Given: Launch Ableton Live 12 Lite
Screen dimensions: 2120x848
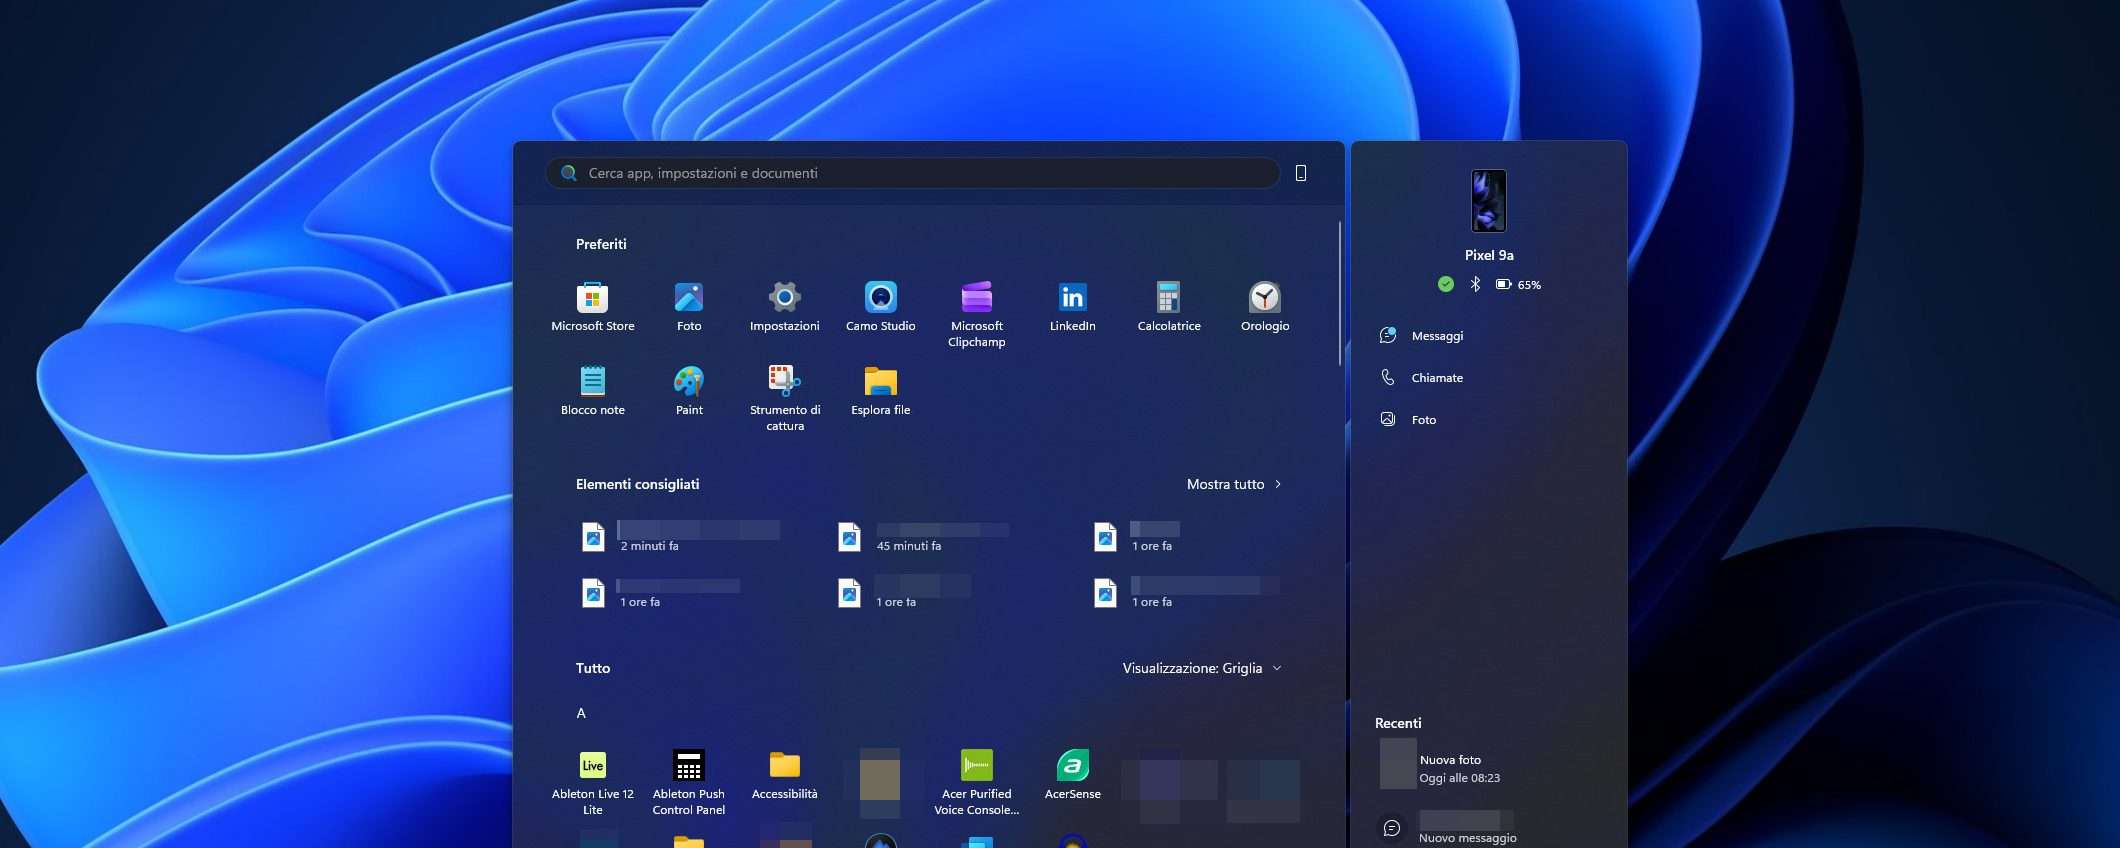Looking at the screenshot, I should click(592, 780).
